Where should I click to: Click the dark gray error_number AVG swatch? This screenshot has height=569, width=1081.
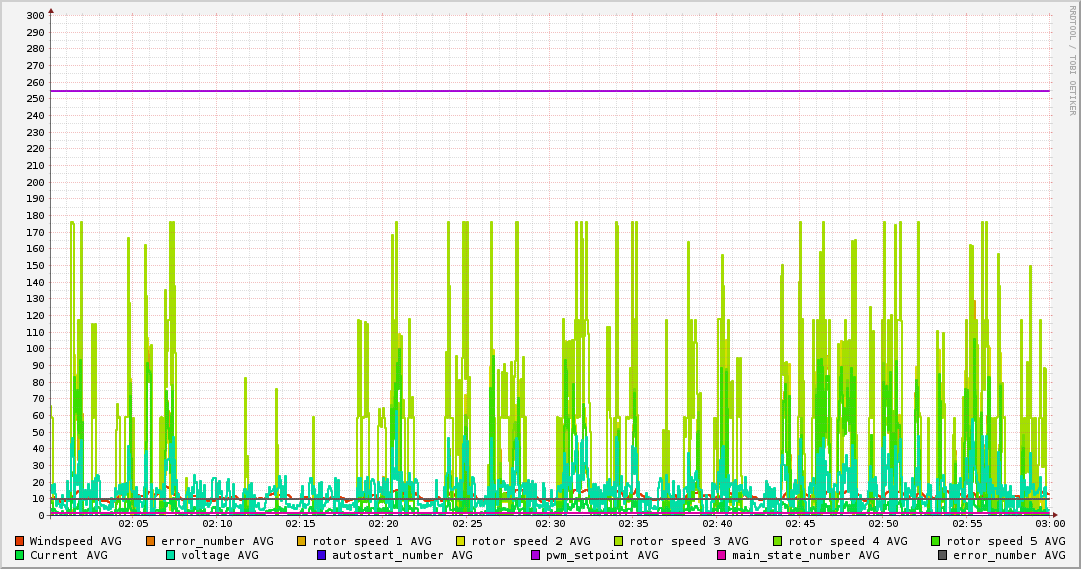coord(942,555)
